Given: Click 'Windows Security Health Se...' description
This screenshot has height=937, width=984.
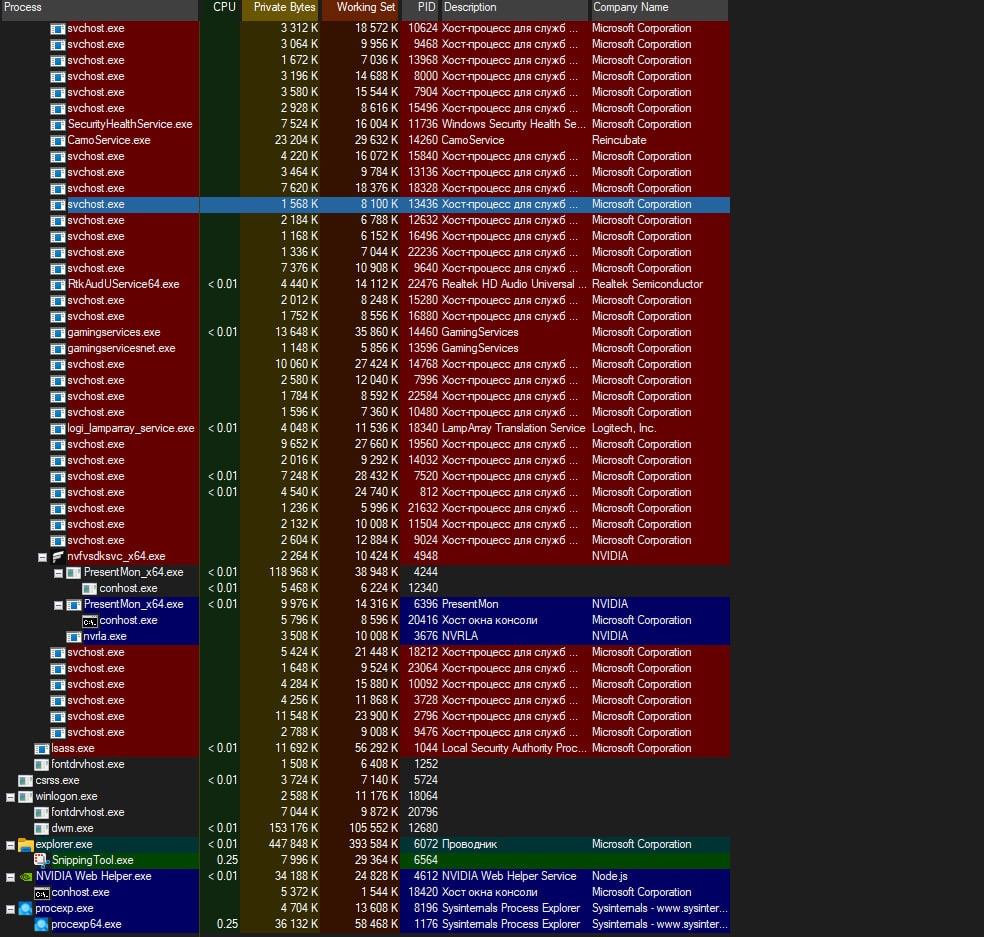Looking at the screenshot, I should pos(513,124).
